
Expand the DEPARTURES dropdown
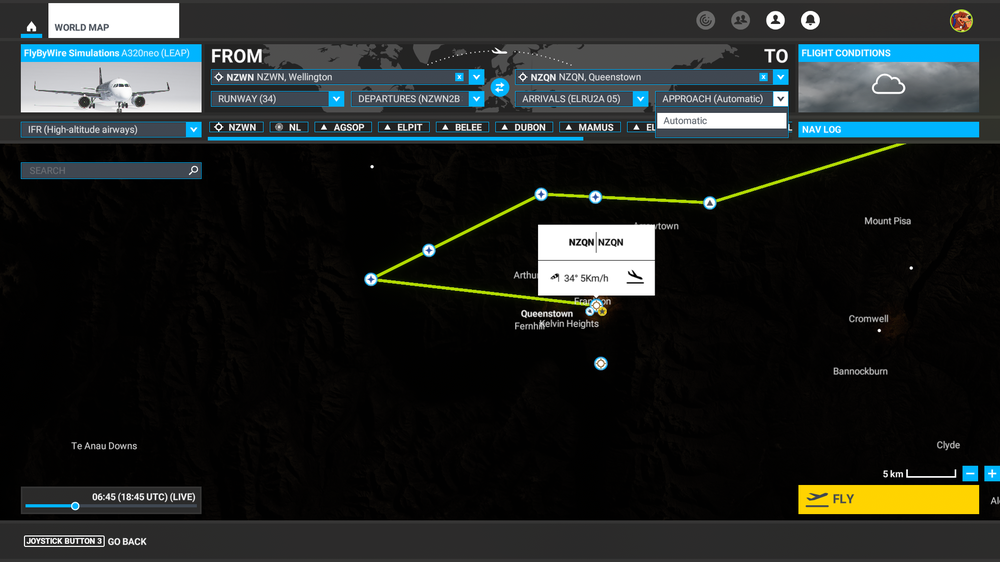(x=476, y=99)
